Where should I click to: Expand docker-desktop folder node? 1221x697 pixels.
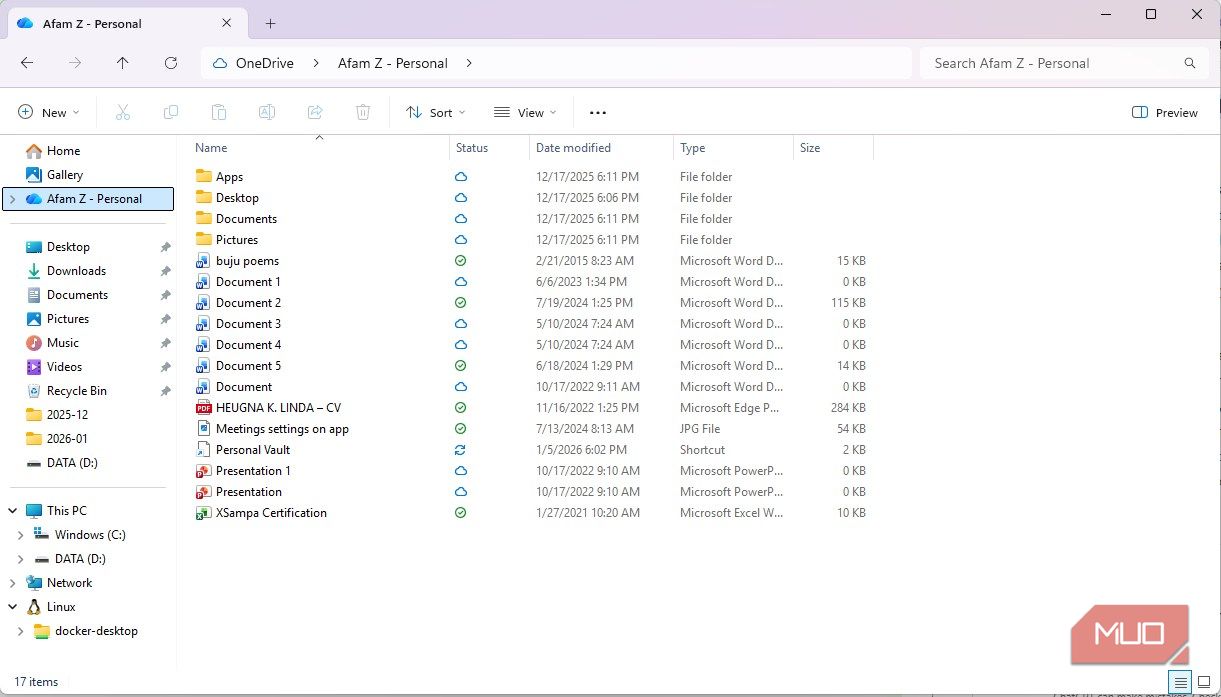click(x=21, y=631)
